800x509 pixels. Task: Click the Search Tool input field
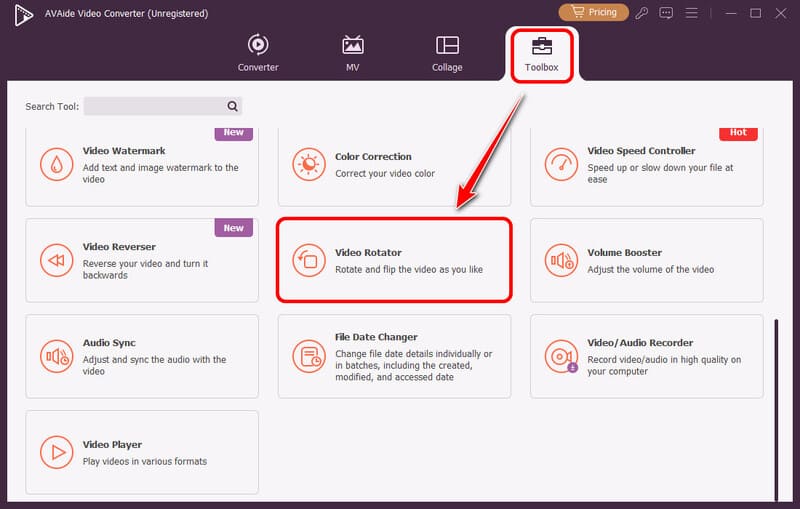tap(163, 106)
